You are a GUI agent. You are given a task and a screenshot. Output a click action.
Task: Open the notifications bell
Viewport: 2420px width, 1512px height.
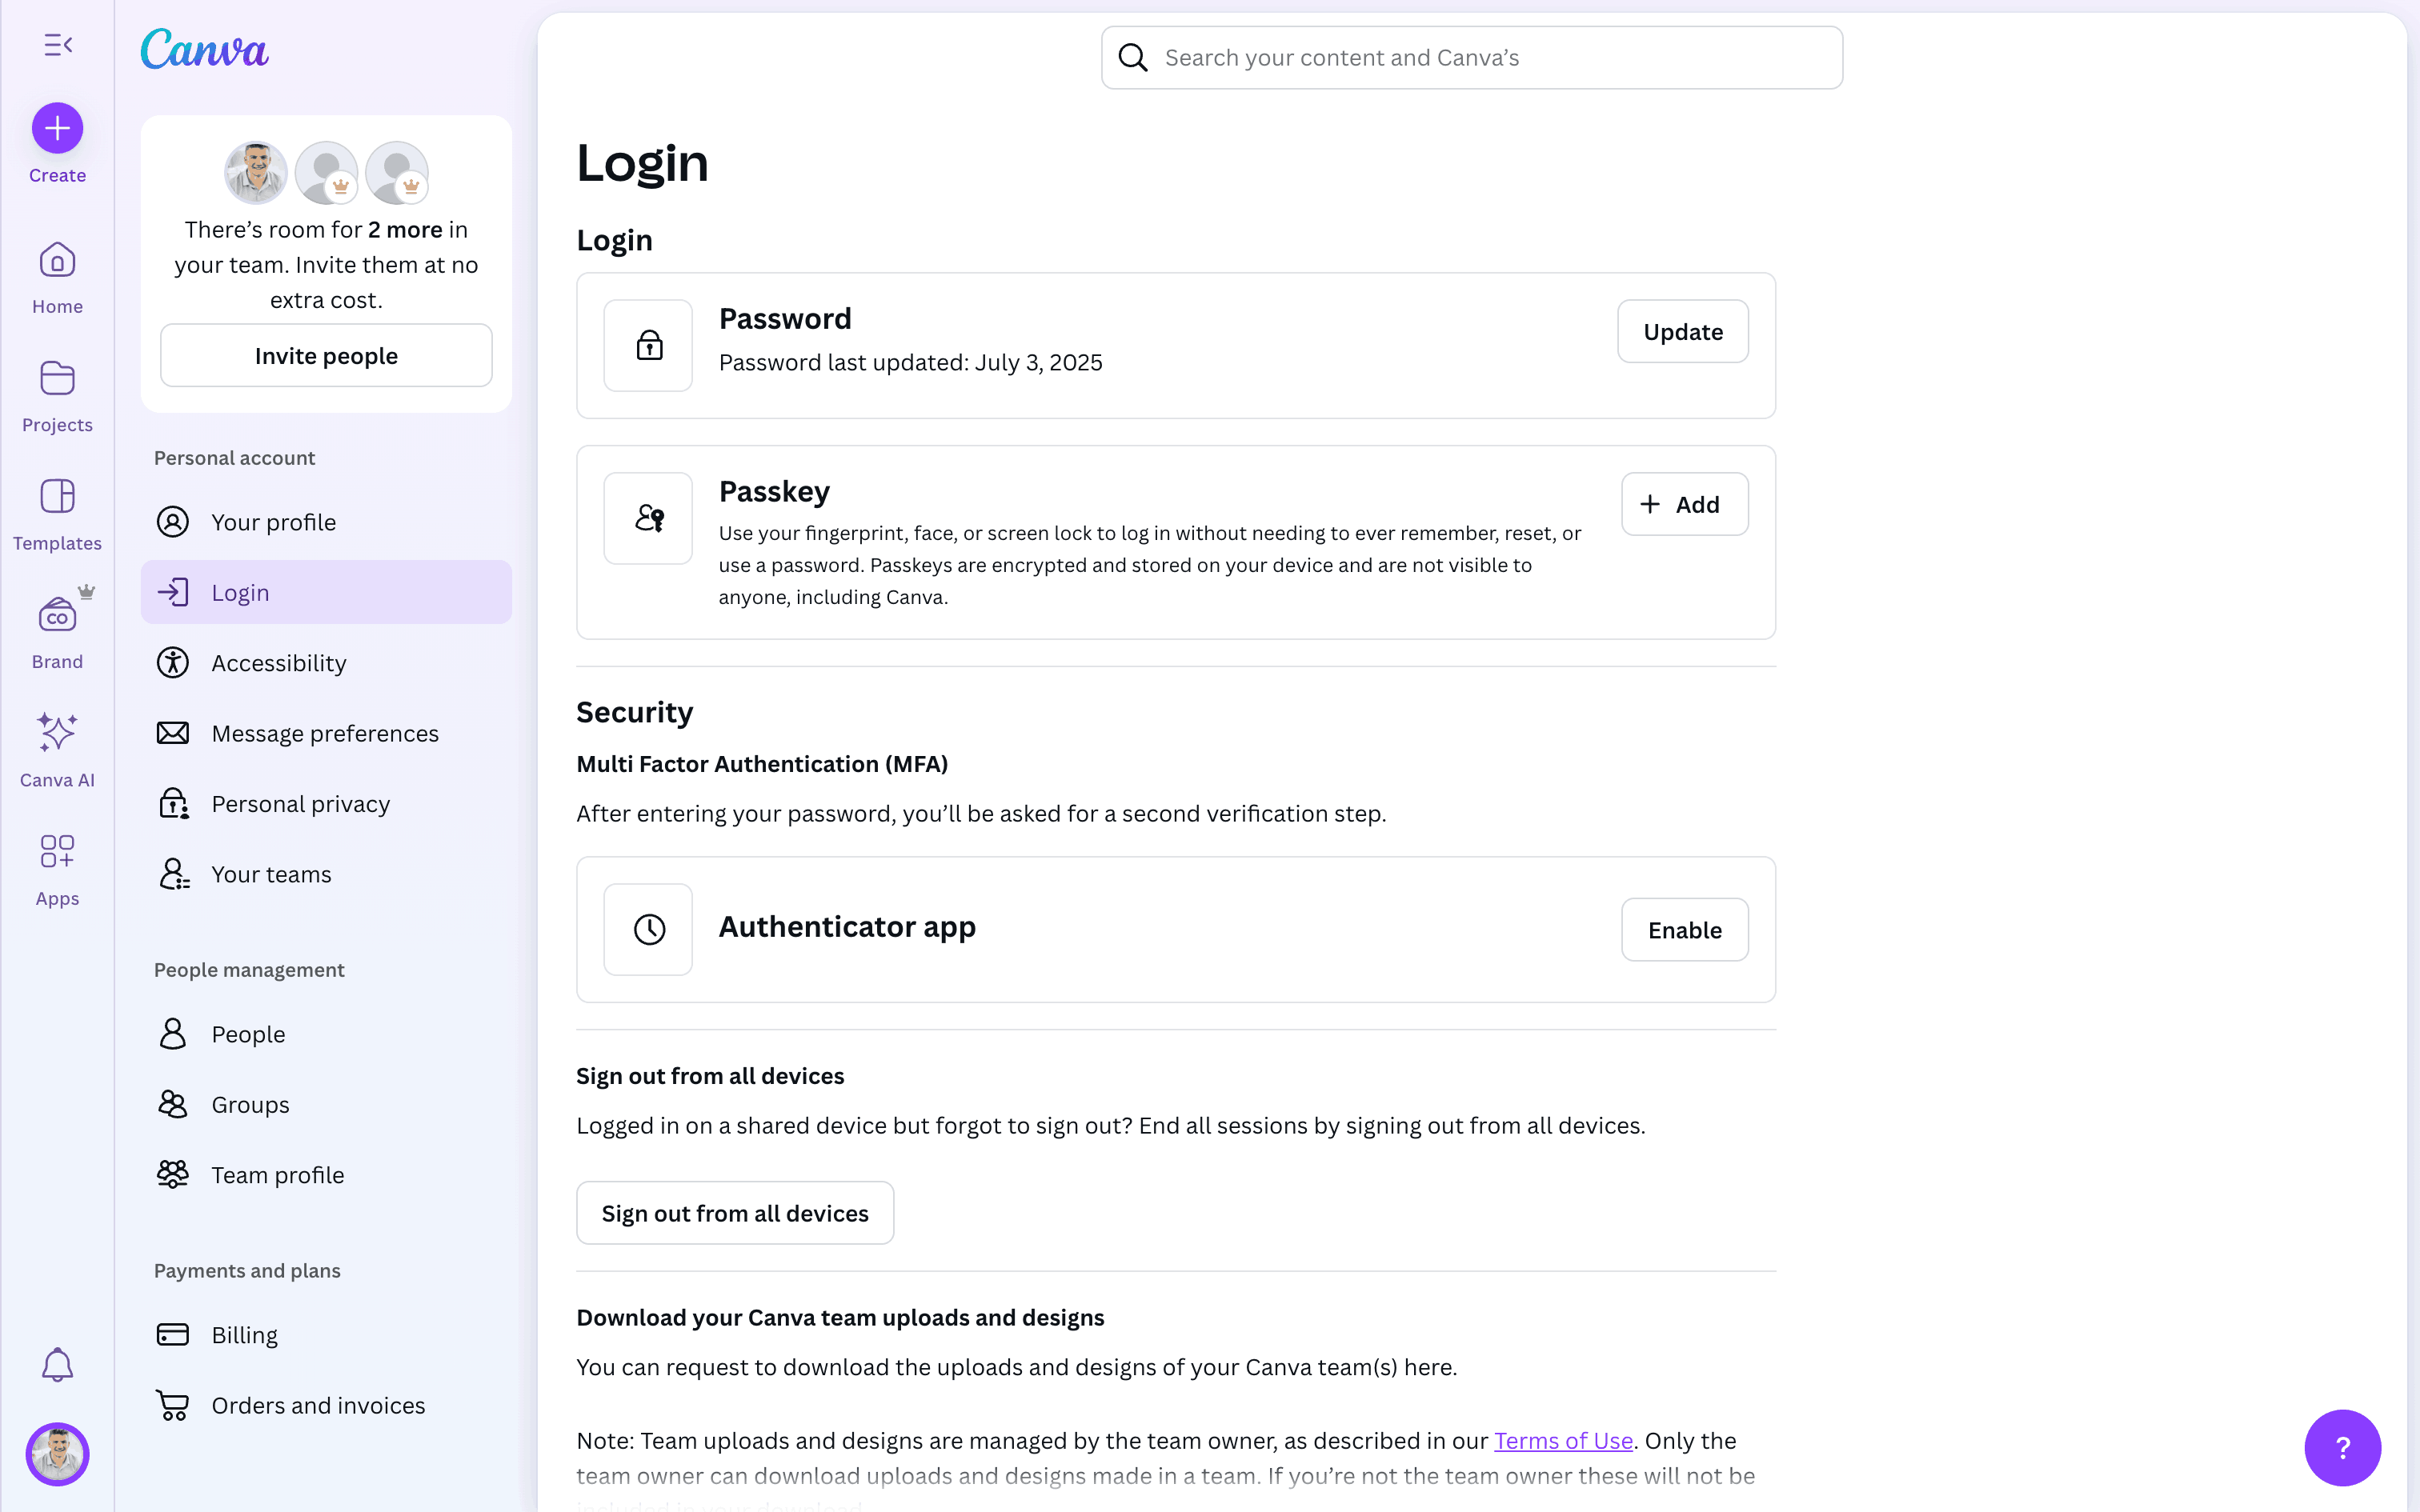click(57, 1365)
